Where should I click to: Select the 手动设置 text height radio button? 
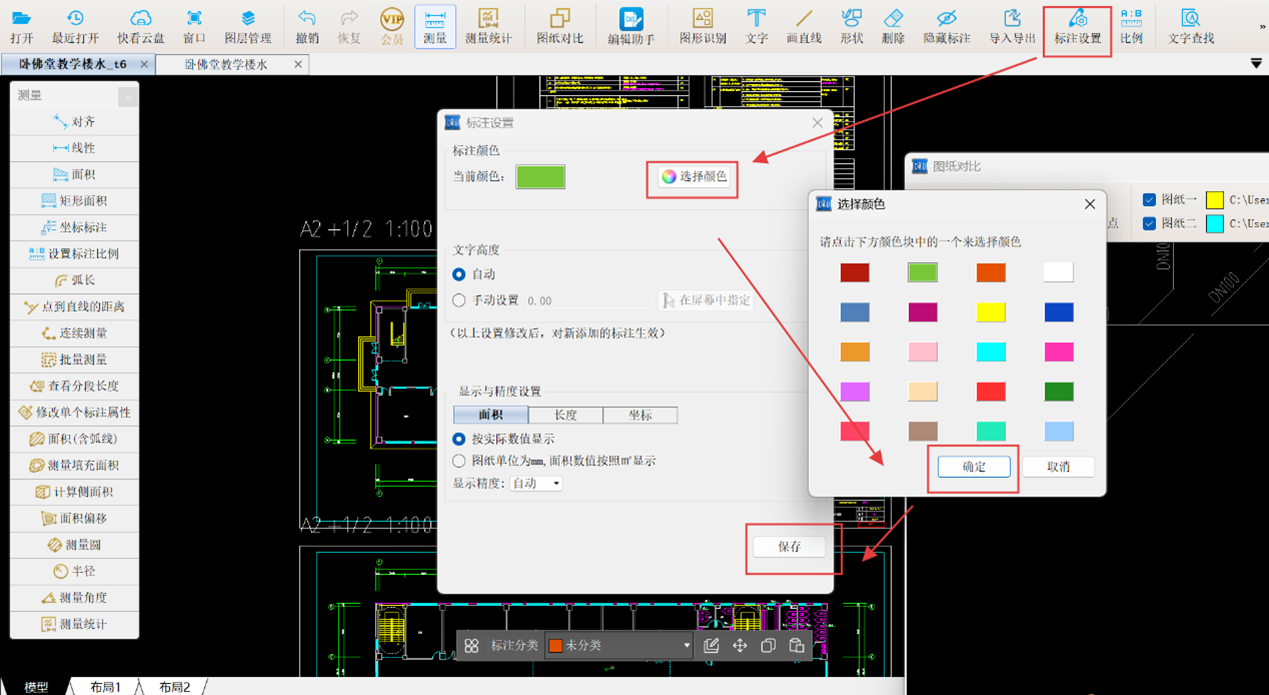point(459,300)
